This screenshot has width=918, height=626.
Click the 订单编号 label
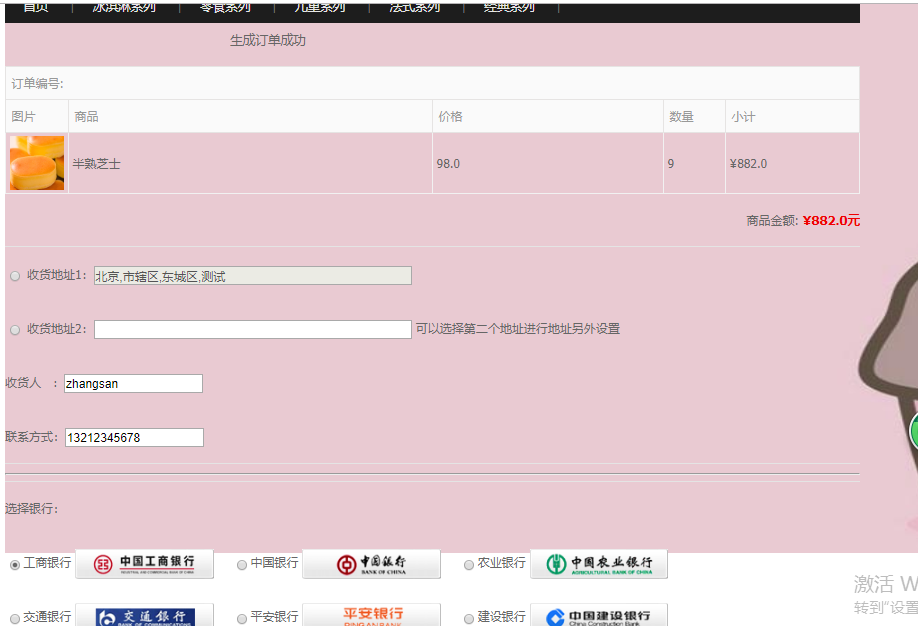(x=37, y=84)
